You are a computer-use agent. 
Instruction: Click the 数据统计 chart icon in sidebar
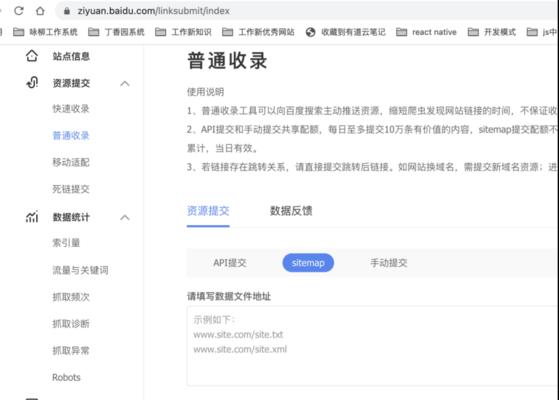click(32, 217)
